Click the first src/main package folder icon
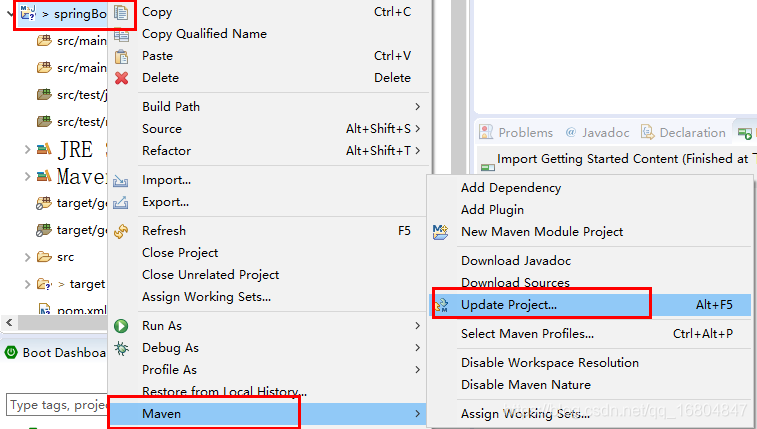This screenshot has width=757, height=429. tap(44, 41)
